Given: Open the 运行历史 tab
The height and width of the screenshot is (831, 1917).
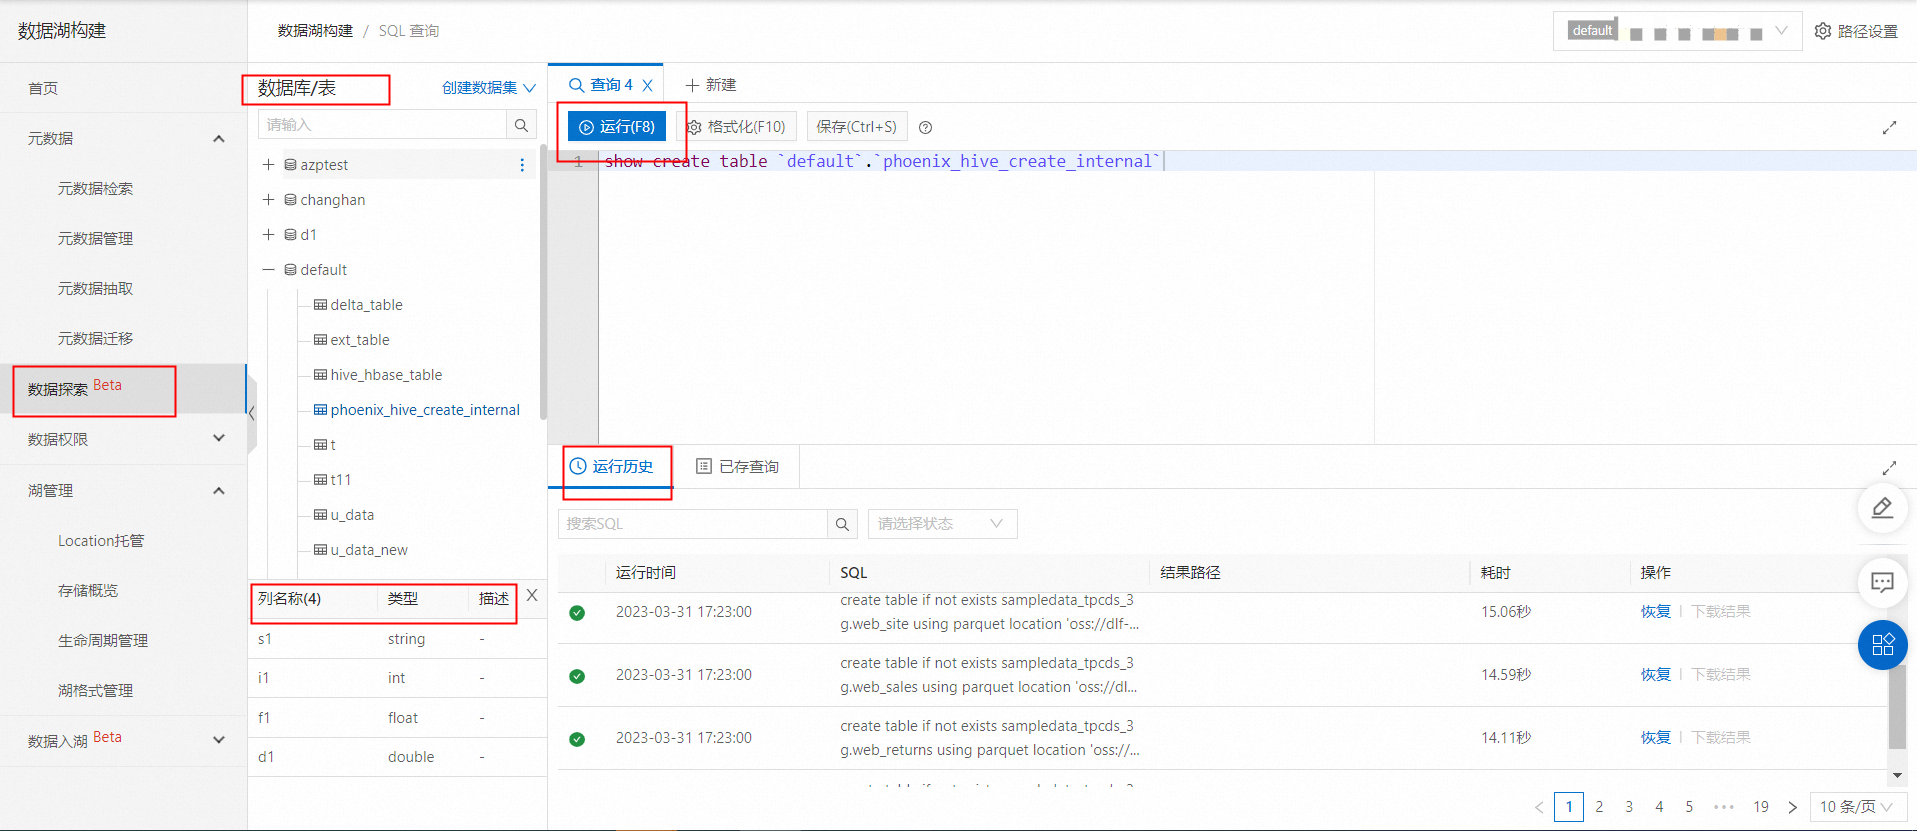Looking at the screenshot, I should (x=611, y=467).
